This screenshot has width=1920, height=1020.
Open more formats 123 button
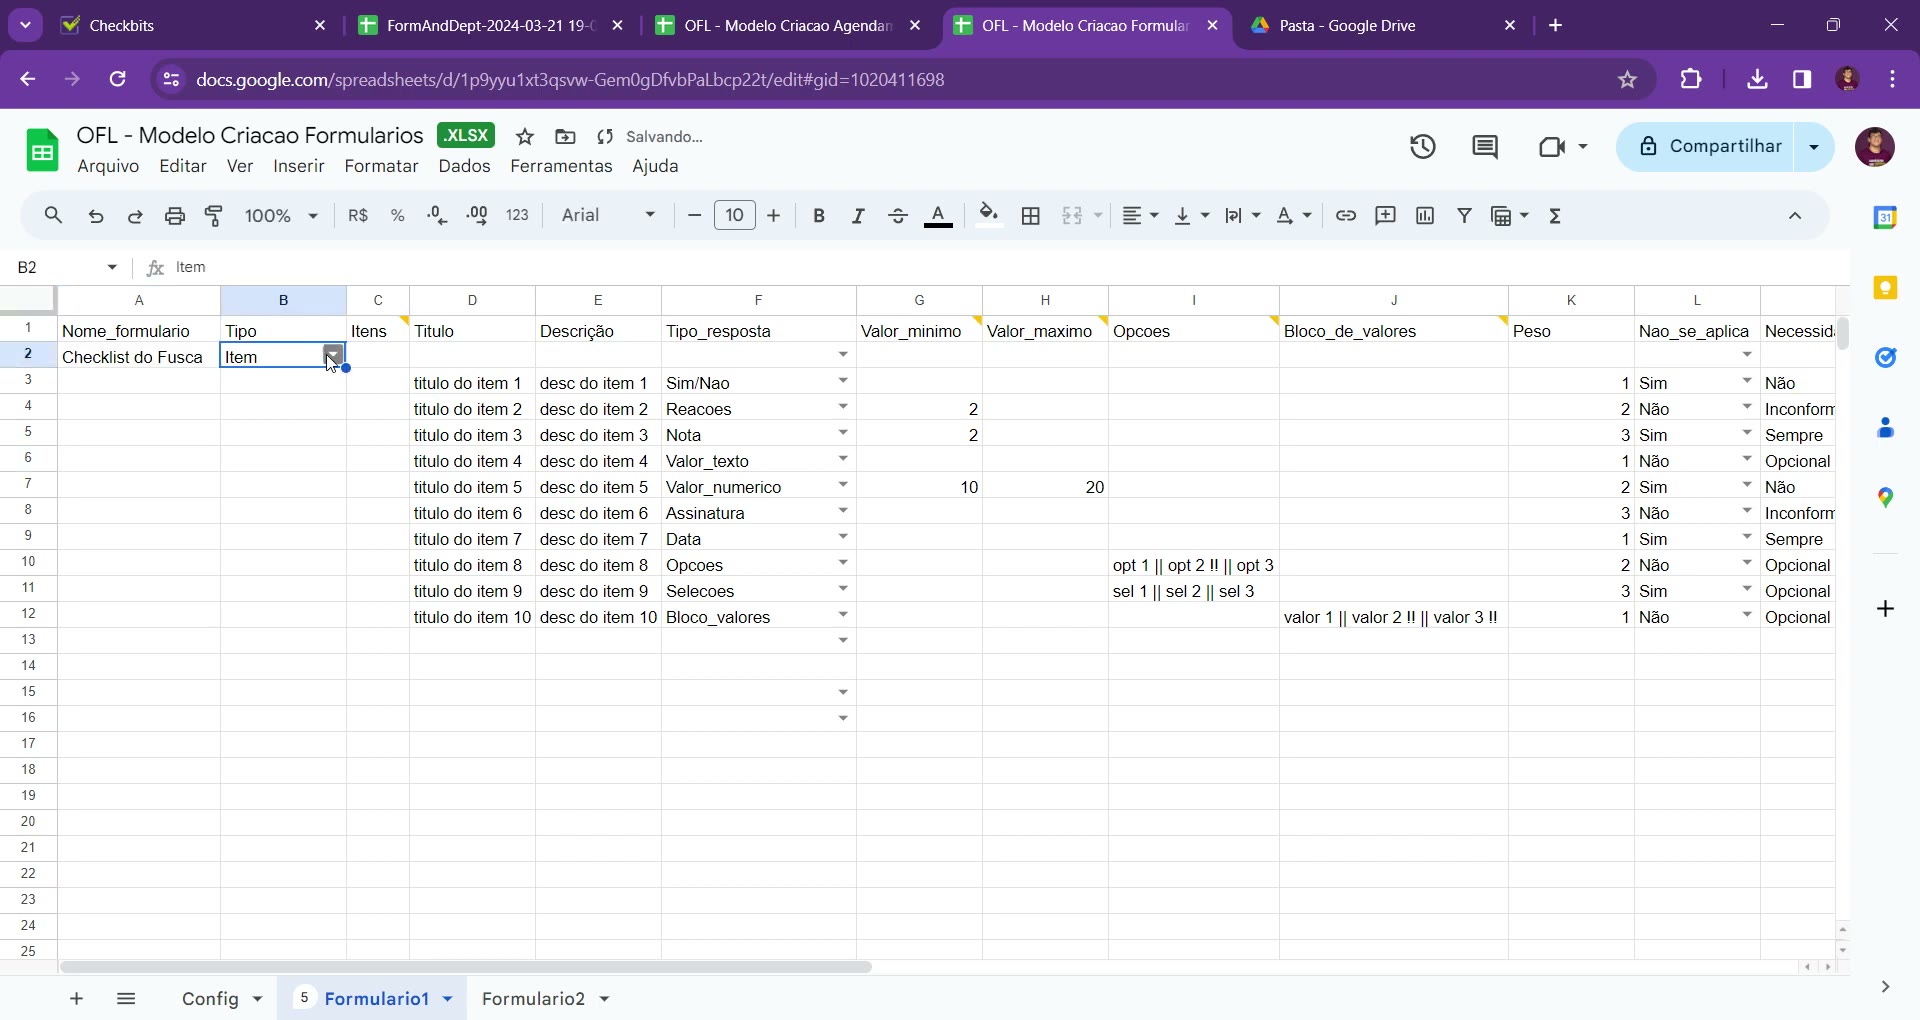pyautogui.click(x=517, y=215)
